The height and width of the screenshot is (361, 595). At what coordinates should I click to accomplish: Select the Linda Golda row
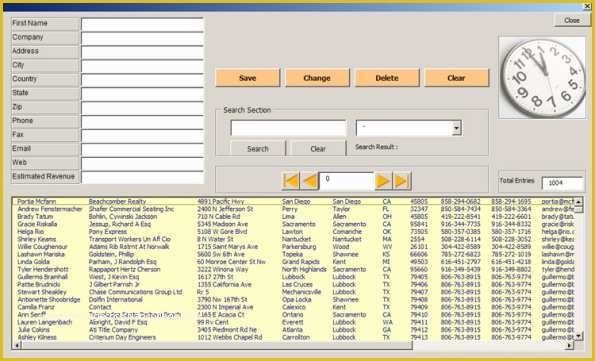[293, 262]
